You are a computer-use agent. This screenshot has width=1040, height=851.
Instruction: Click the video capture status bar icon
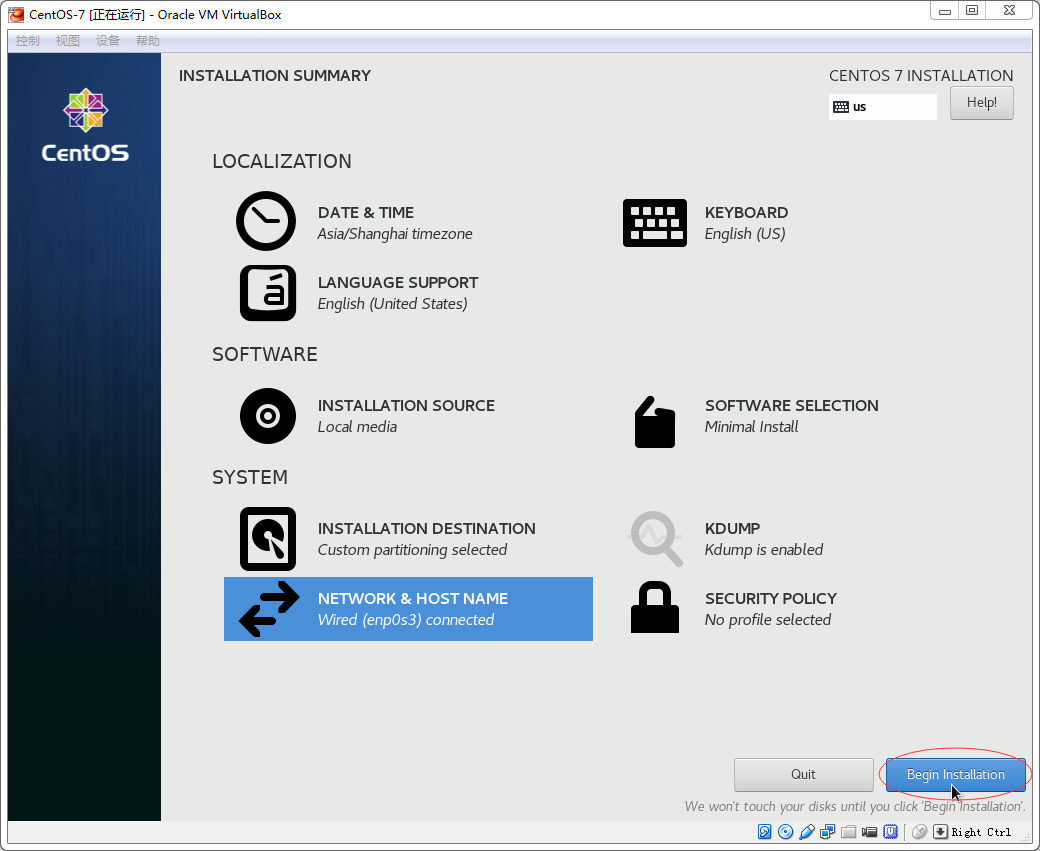[x=870, y=832]
